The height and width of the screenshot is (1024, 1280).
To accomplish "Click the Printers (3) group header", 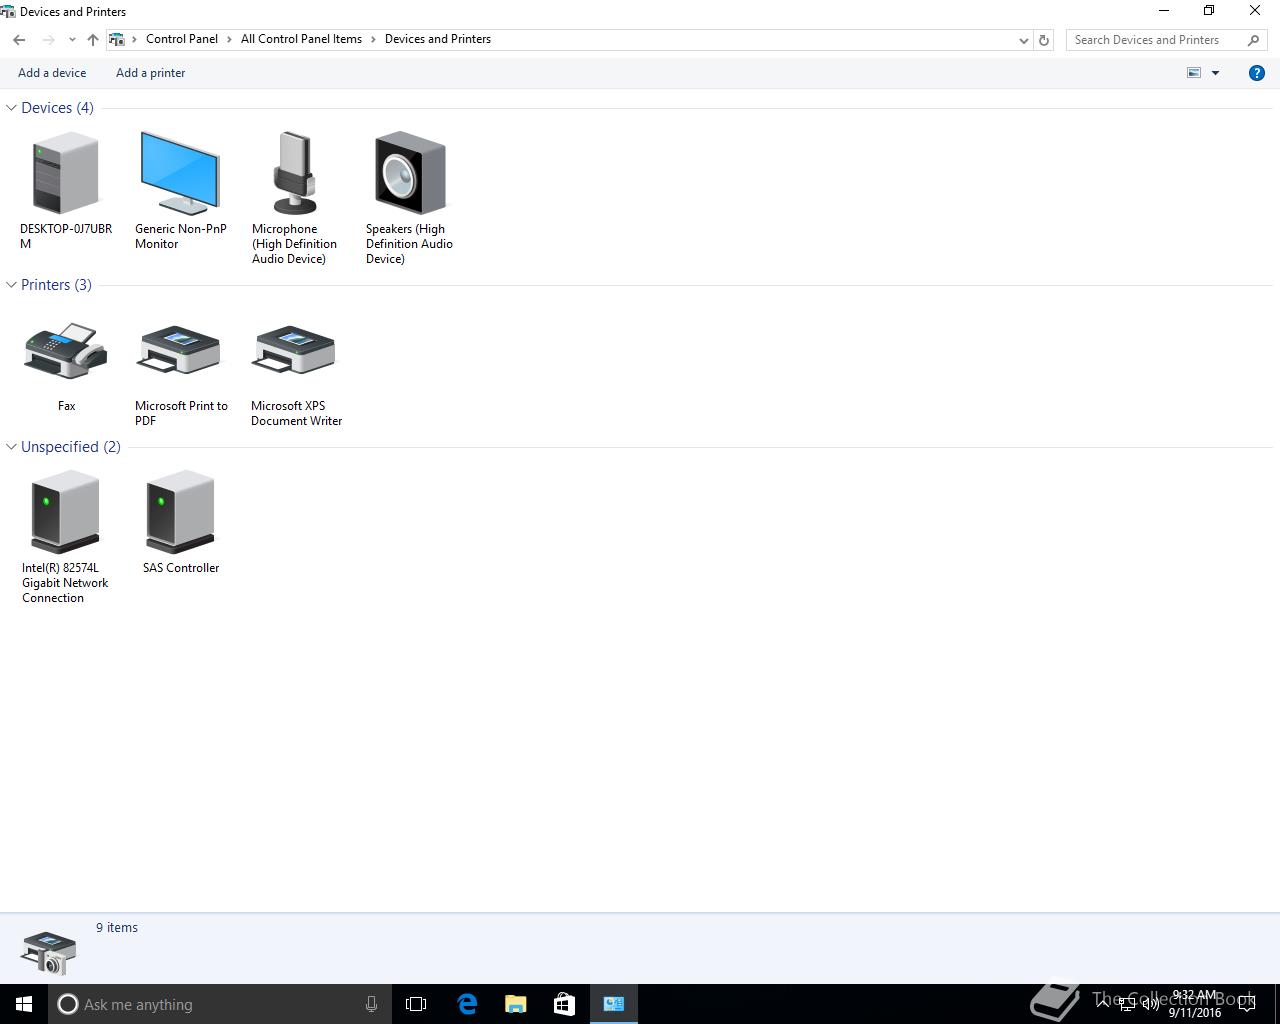I will [x=56, y=285].
